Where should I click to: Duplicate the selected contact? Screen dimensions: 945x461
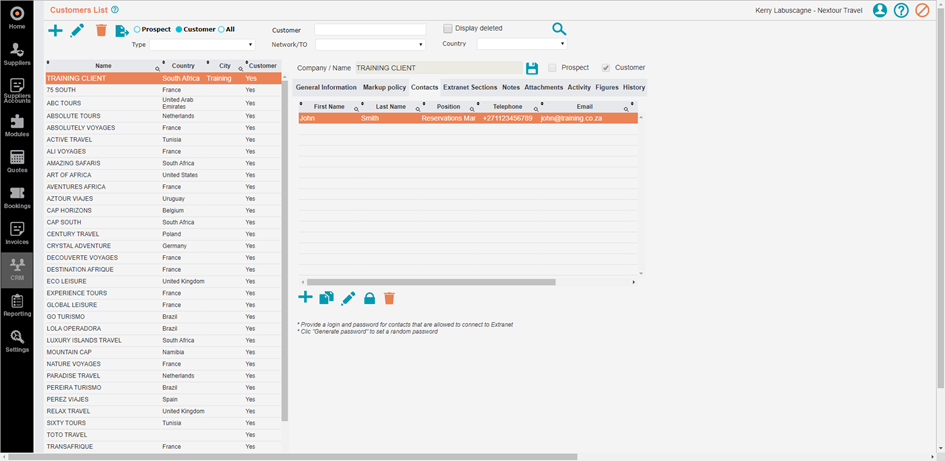click(327, 298)
